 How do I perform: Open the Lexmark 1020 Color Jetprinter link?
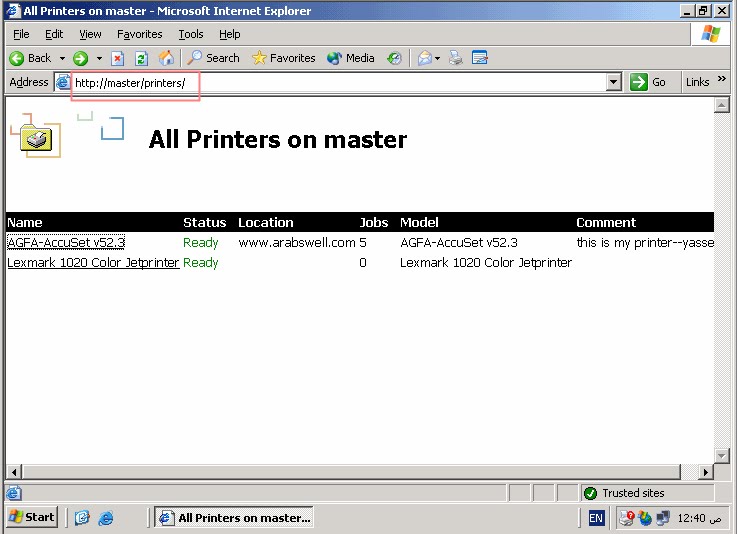93,262
